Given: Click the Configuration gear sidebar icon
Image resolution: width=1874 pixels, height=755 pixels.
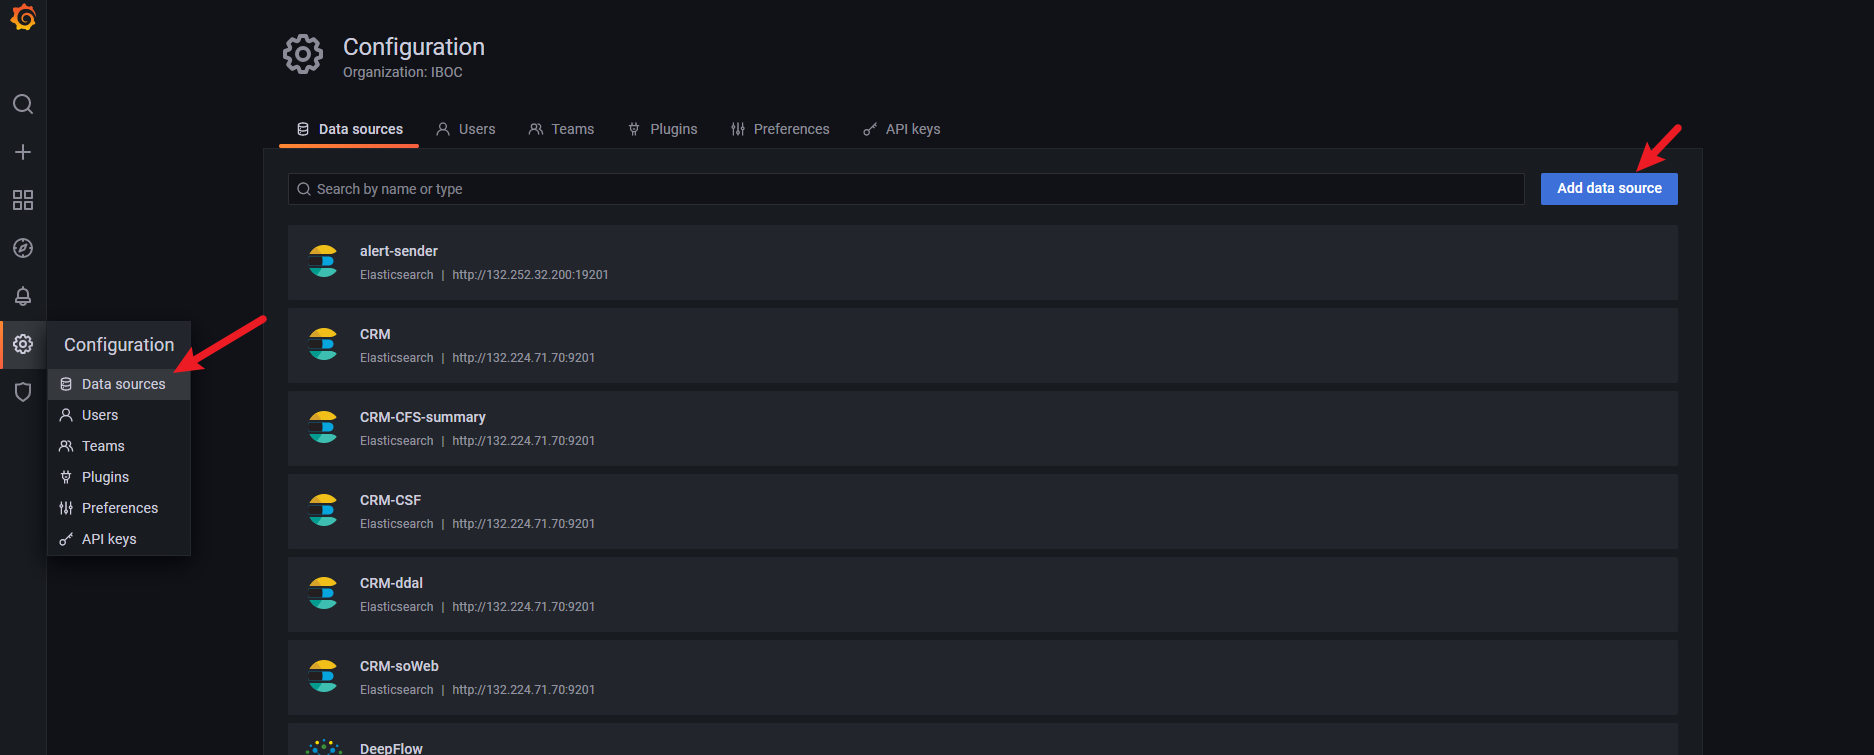Looking at the screenshot, I should pyautogui.click(x=23, y=344).
